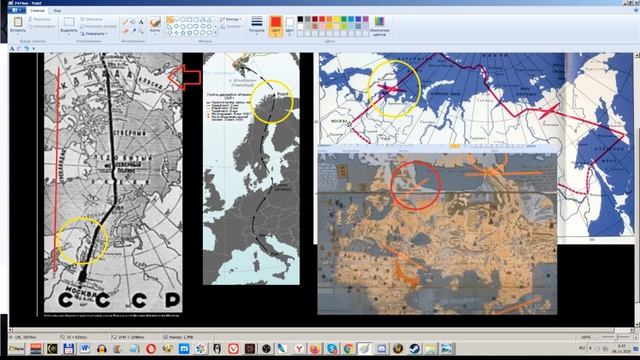The image size is (640, 360).
Task: Activate the Color 1 (Цвет 1) button
Action: point(276,26)
